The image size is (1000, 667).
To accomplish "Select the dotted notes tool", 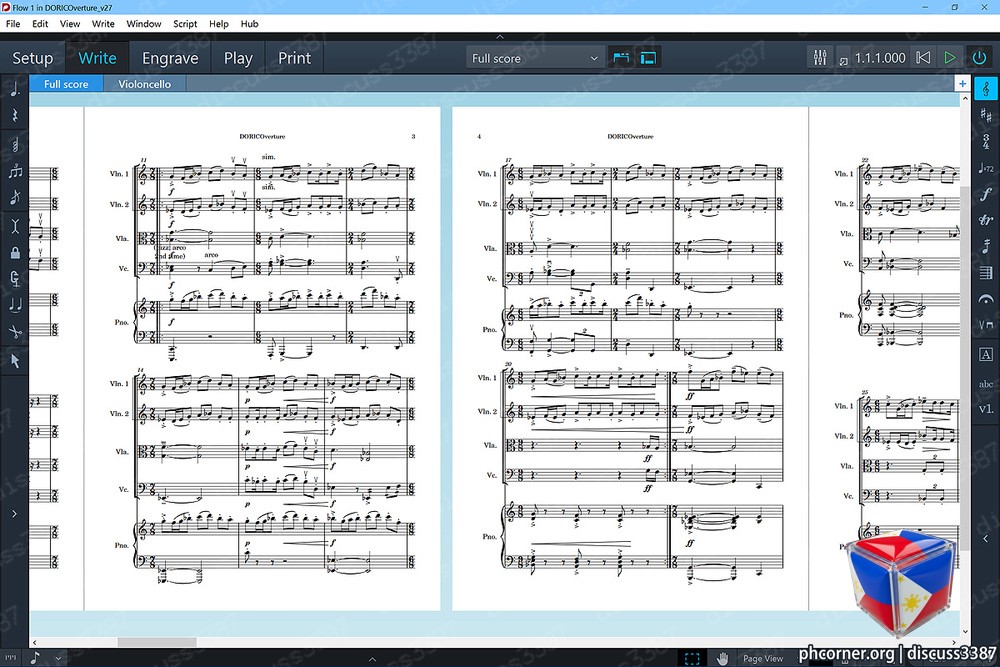I will pyautogui.click(x=15, y=88).
